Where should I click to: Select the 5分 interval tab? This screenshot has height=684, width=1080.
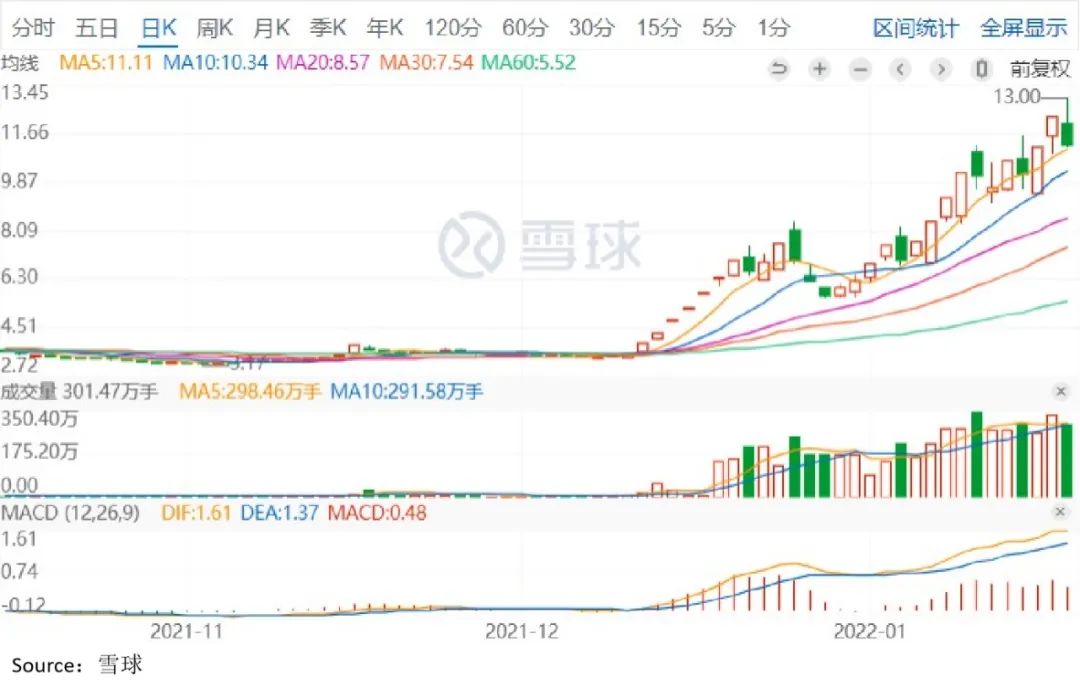point(718,28)
